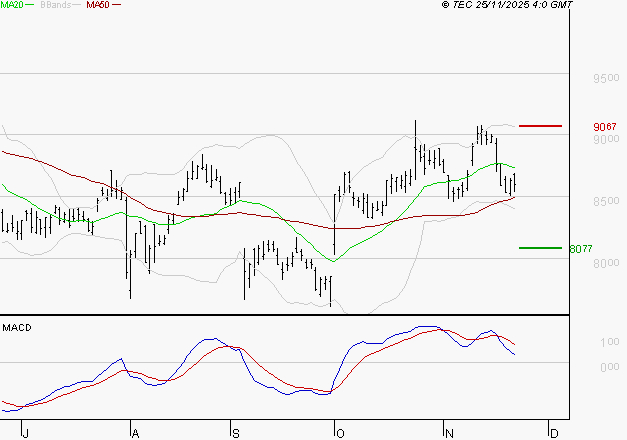Click the green support line near 8077
This screenshot has height=440, width=627.
point(540,247)
